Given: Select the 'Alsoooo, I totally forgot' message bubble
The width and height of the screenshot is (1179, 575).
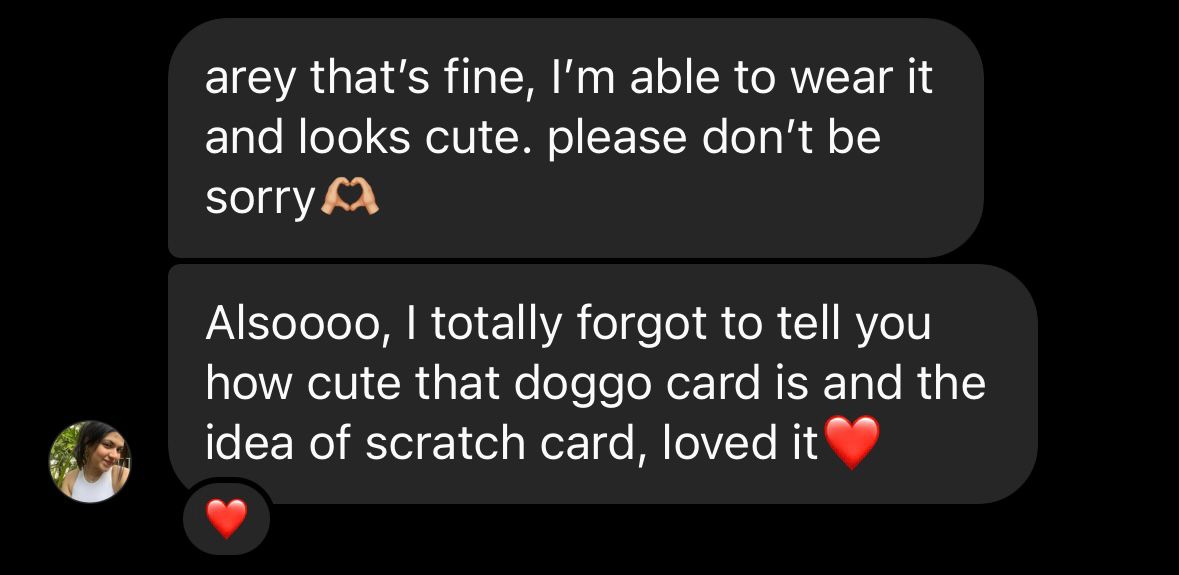Looking at the screenshot, I should 602,384.
